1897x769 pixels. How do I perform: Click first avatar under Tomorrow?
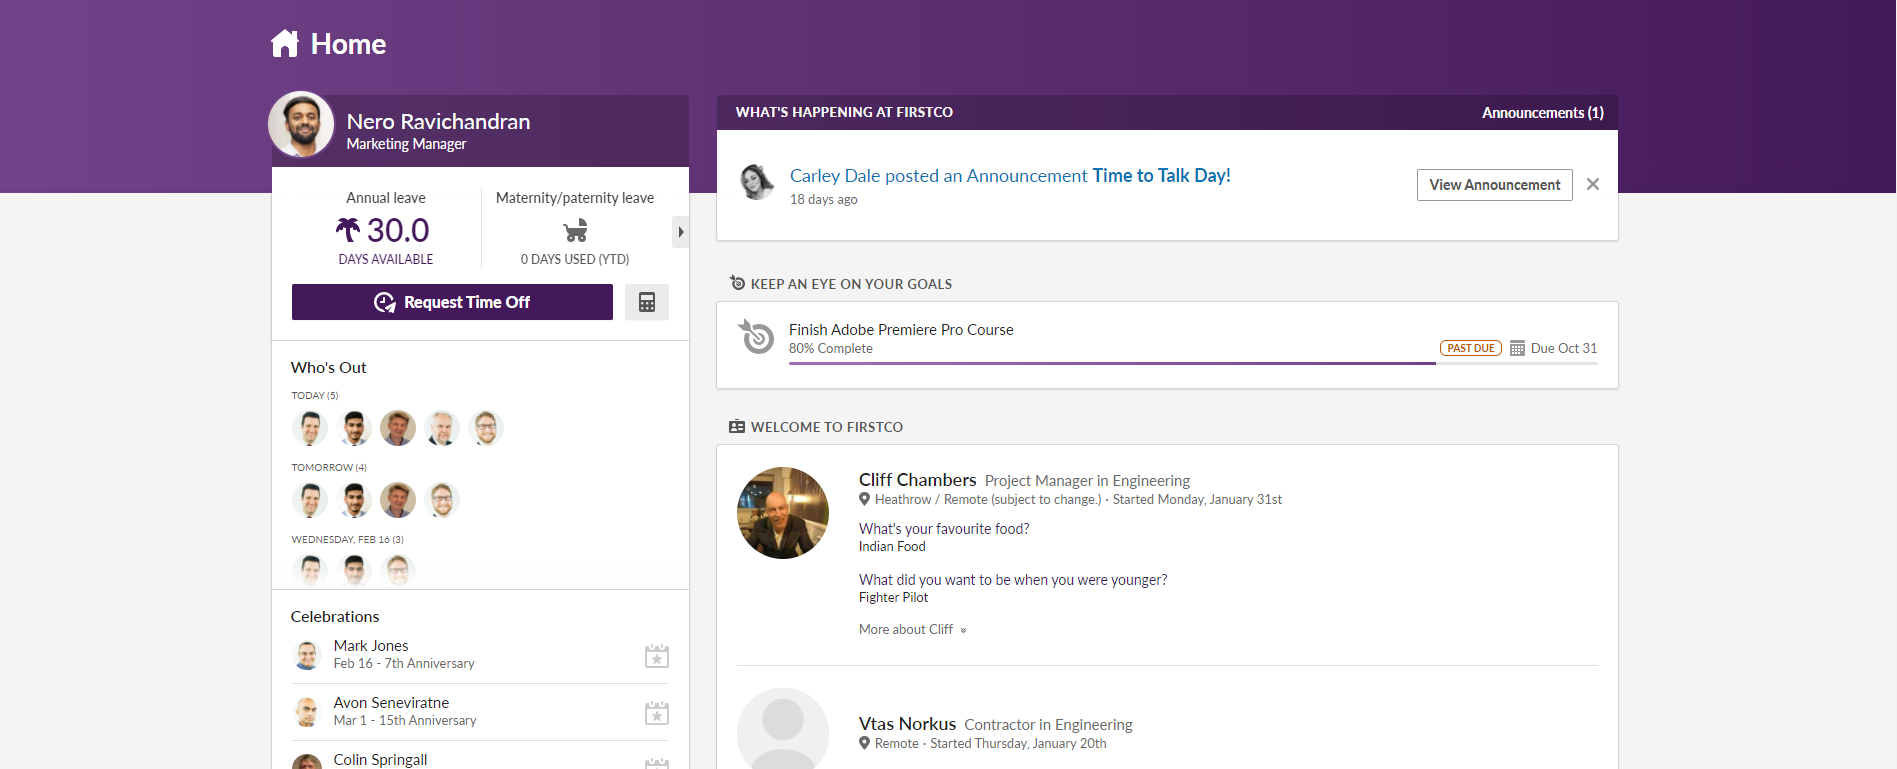click(310, 500)
